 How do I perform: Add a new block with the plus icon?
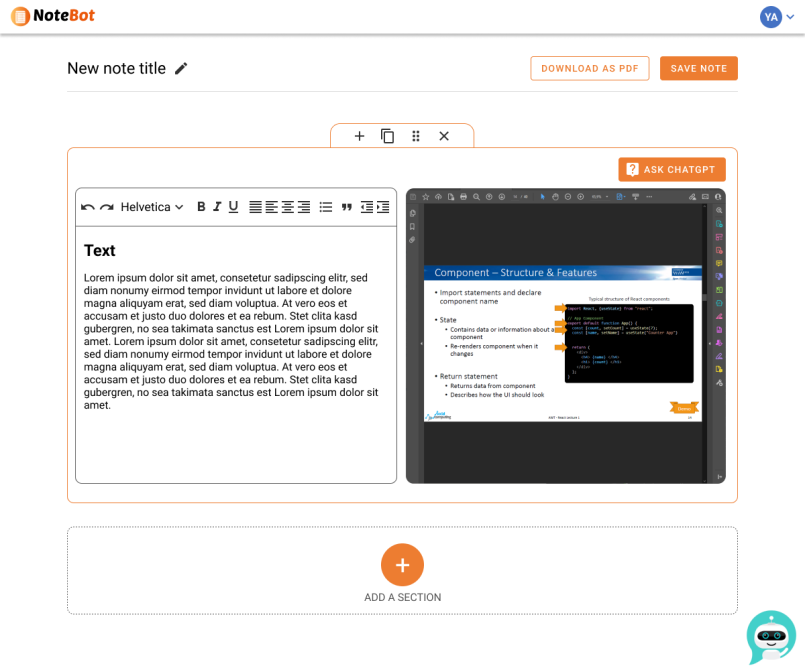pyautogui.click(x=359, y=136)
